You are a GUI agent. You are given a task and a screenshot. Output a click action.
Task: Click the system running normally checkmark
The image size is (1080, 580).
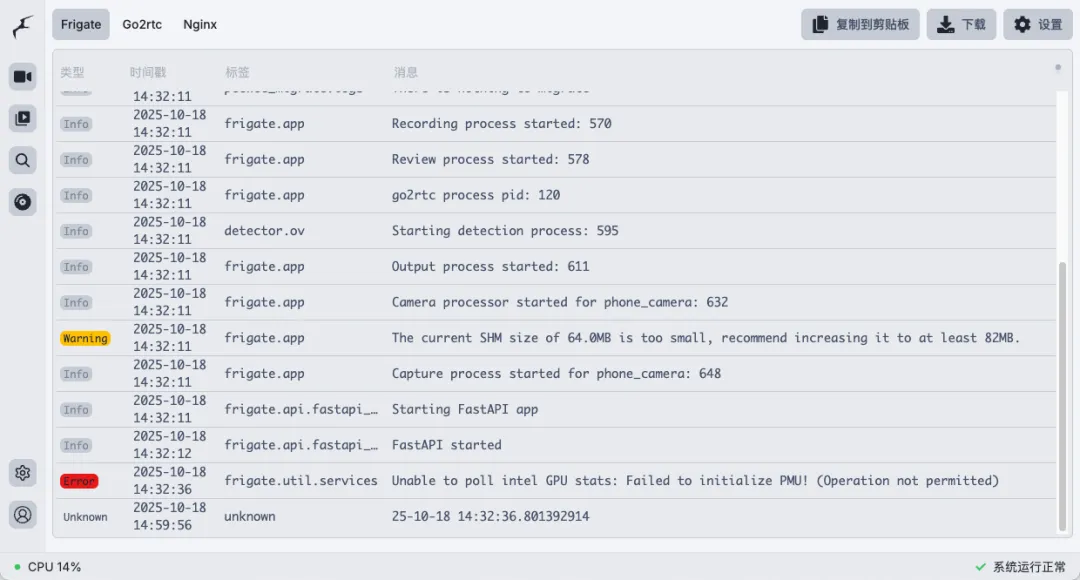coord(980,567)
